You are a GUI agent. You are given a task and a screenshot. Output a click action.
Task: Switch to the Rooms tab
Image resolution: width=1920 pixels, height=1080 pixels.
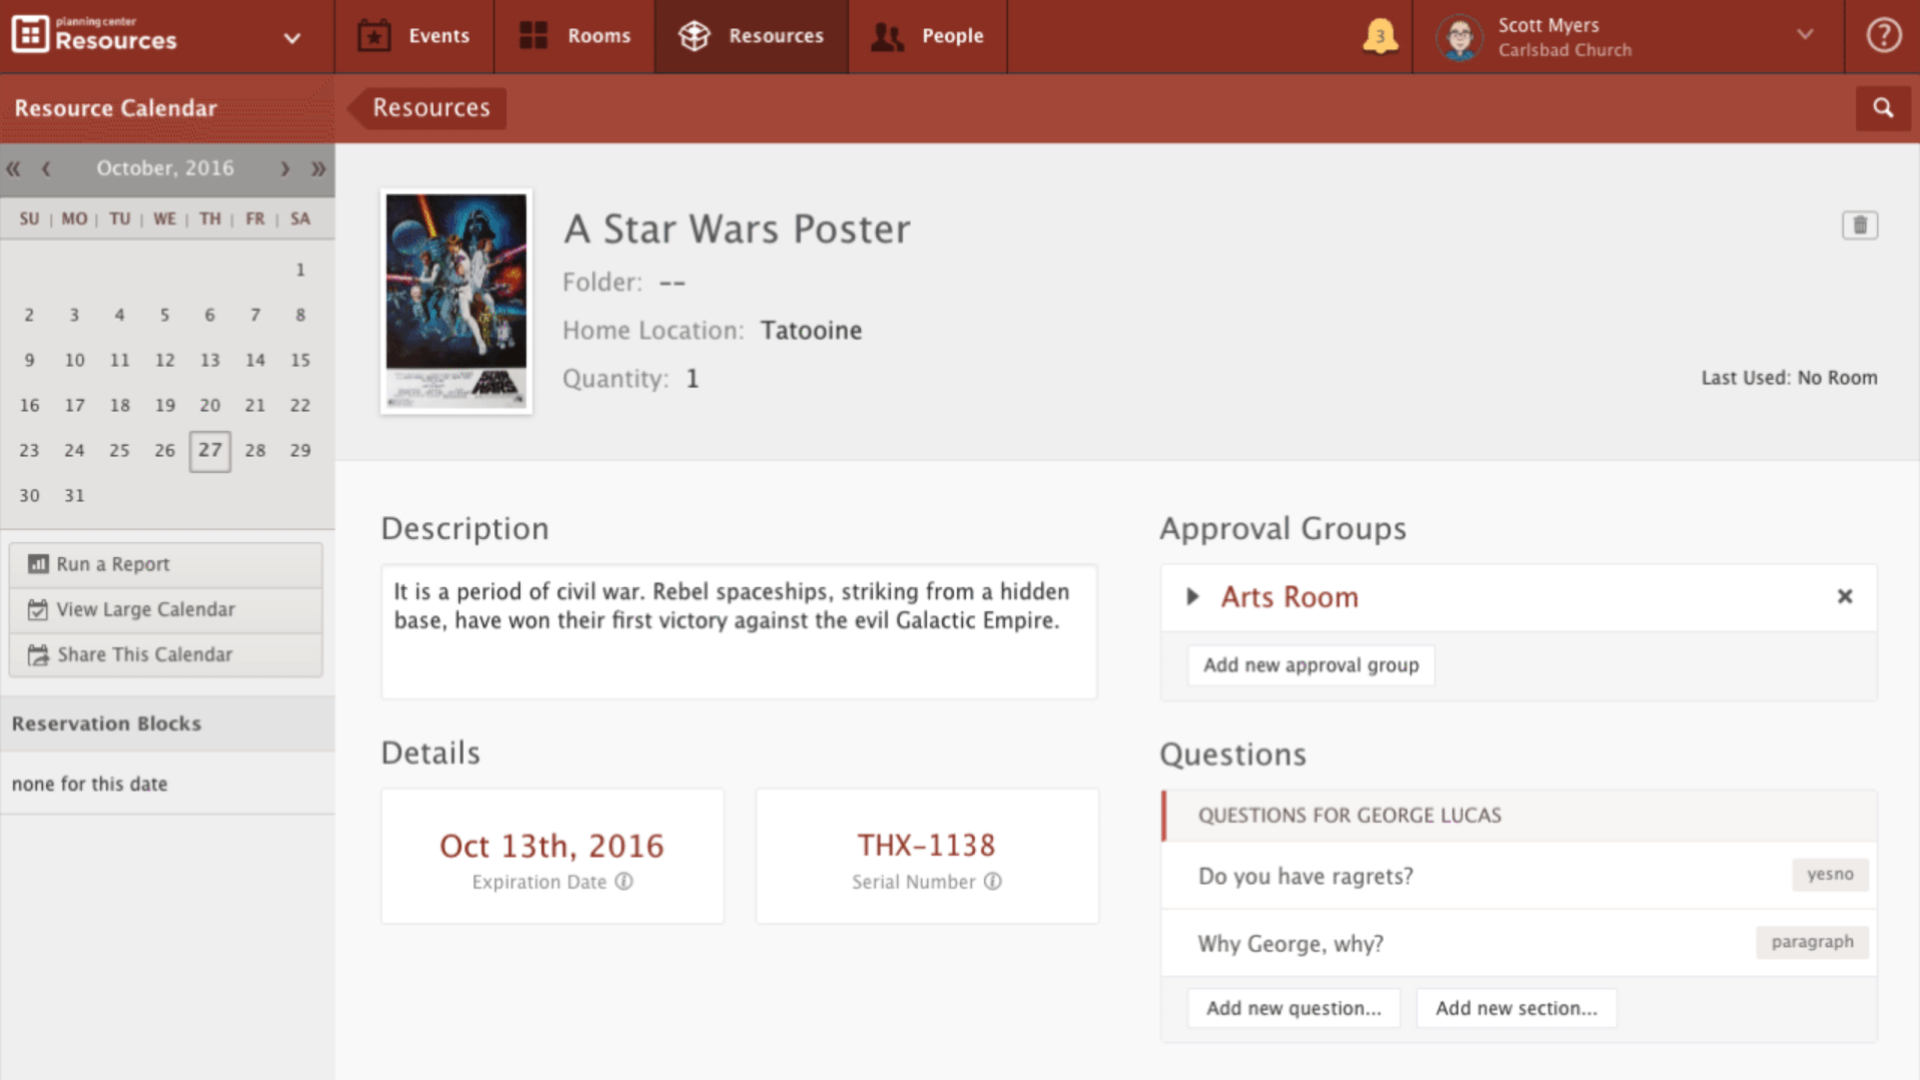point(575,36)
